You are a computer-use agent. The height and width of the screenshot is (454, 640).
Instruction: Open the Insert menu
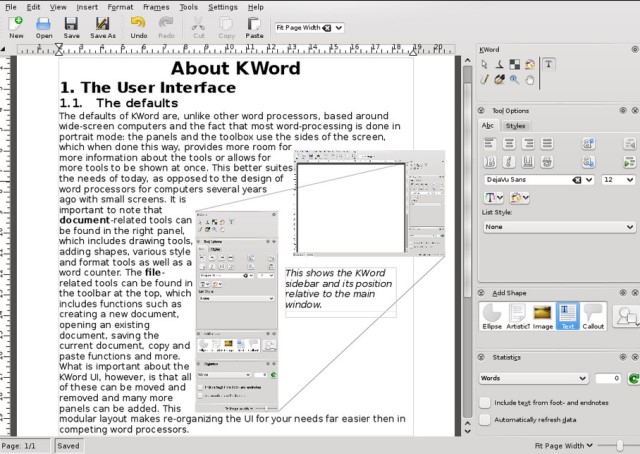pyautogui.click(x=87, y=7)
